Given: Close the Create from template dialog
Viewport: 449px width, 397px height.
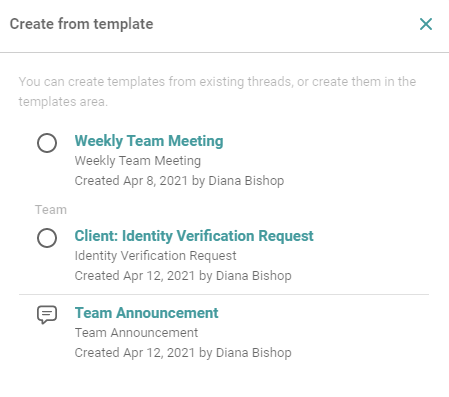Looking at the screenshot, I should pos(426,24).
